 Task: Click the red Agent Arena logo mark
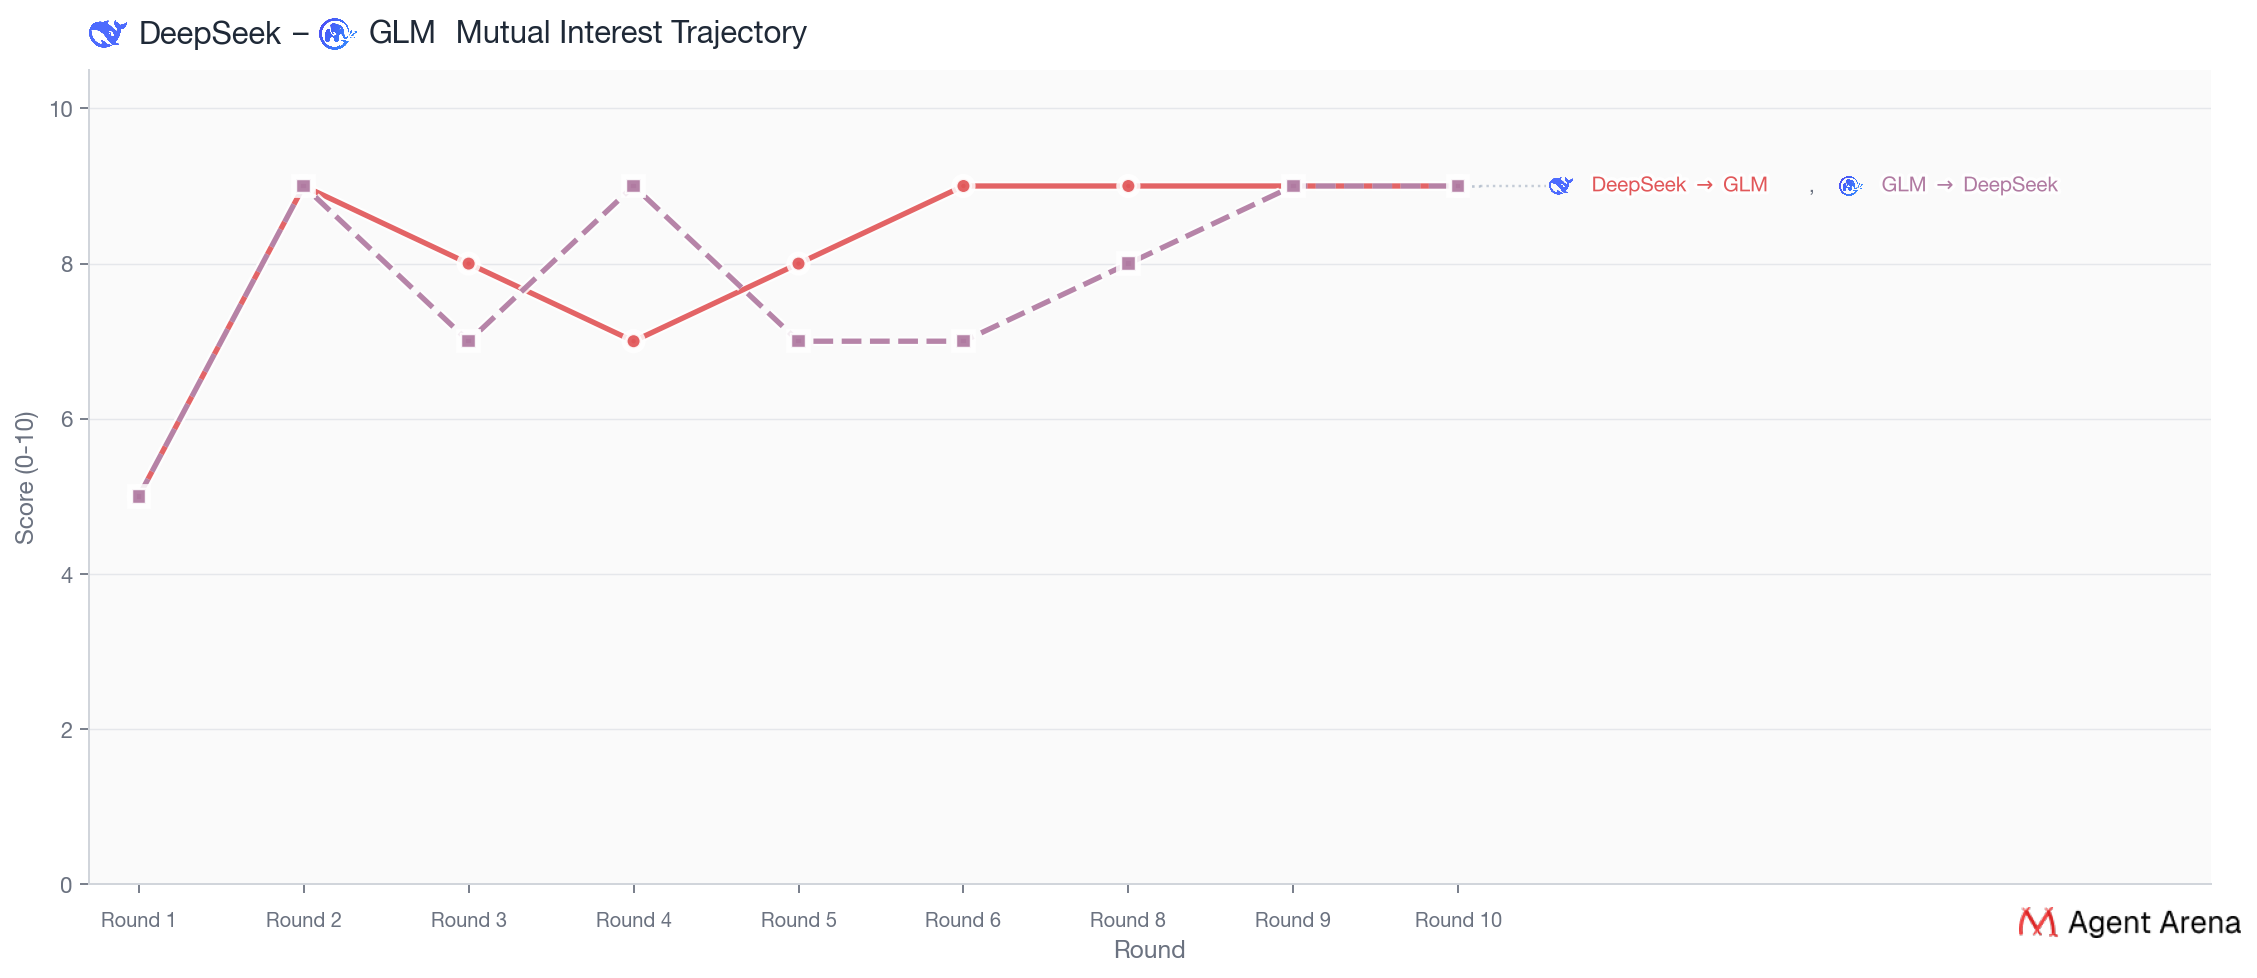pos(2037,922)
